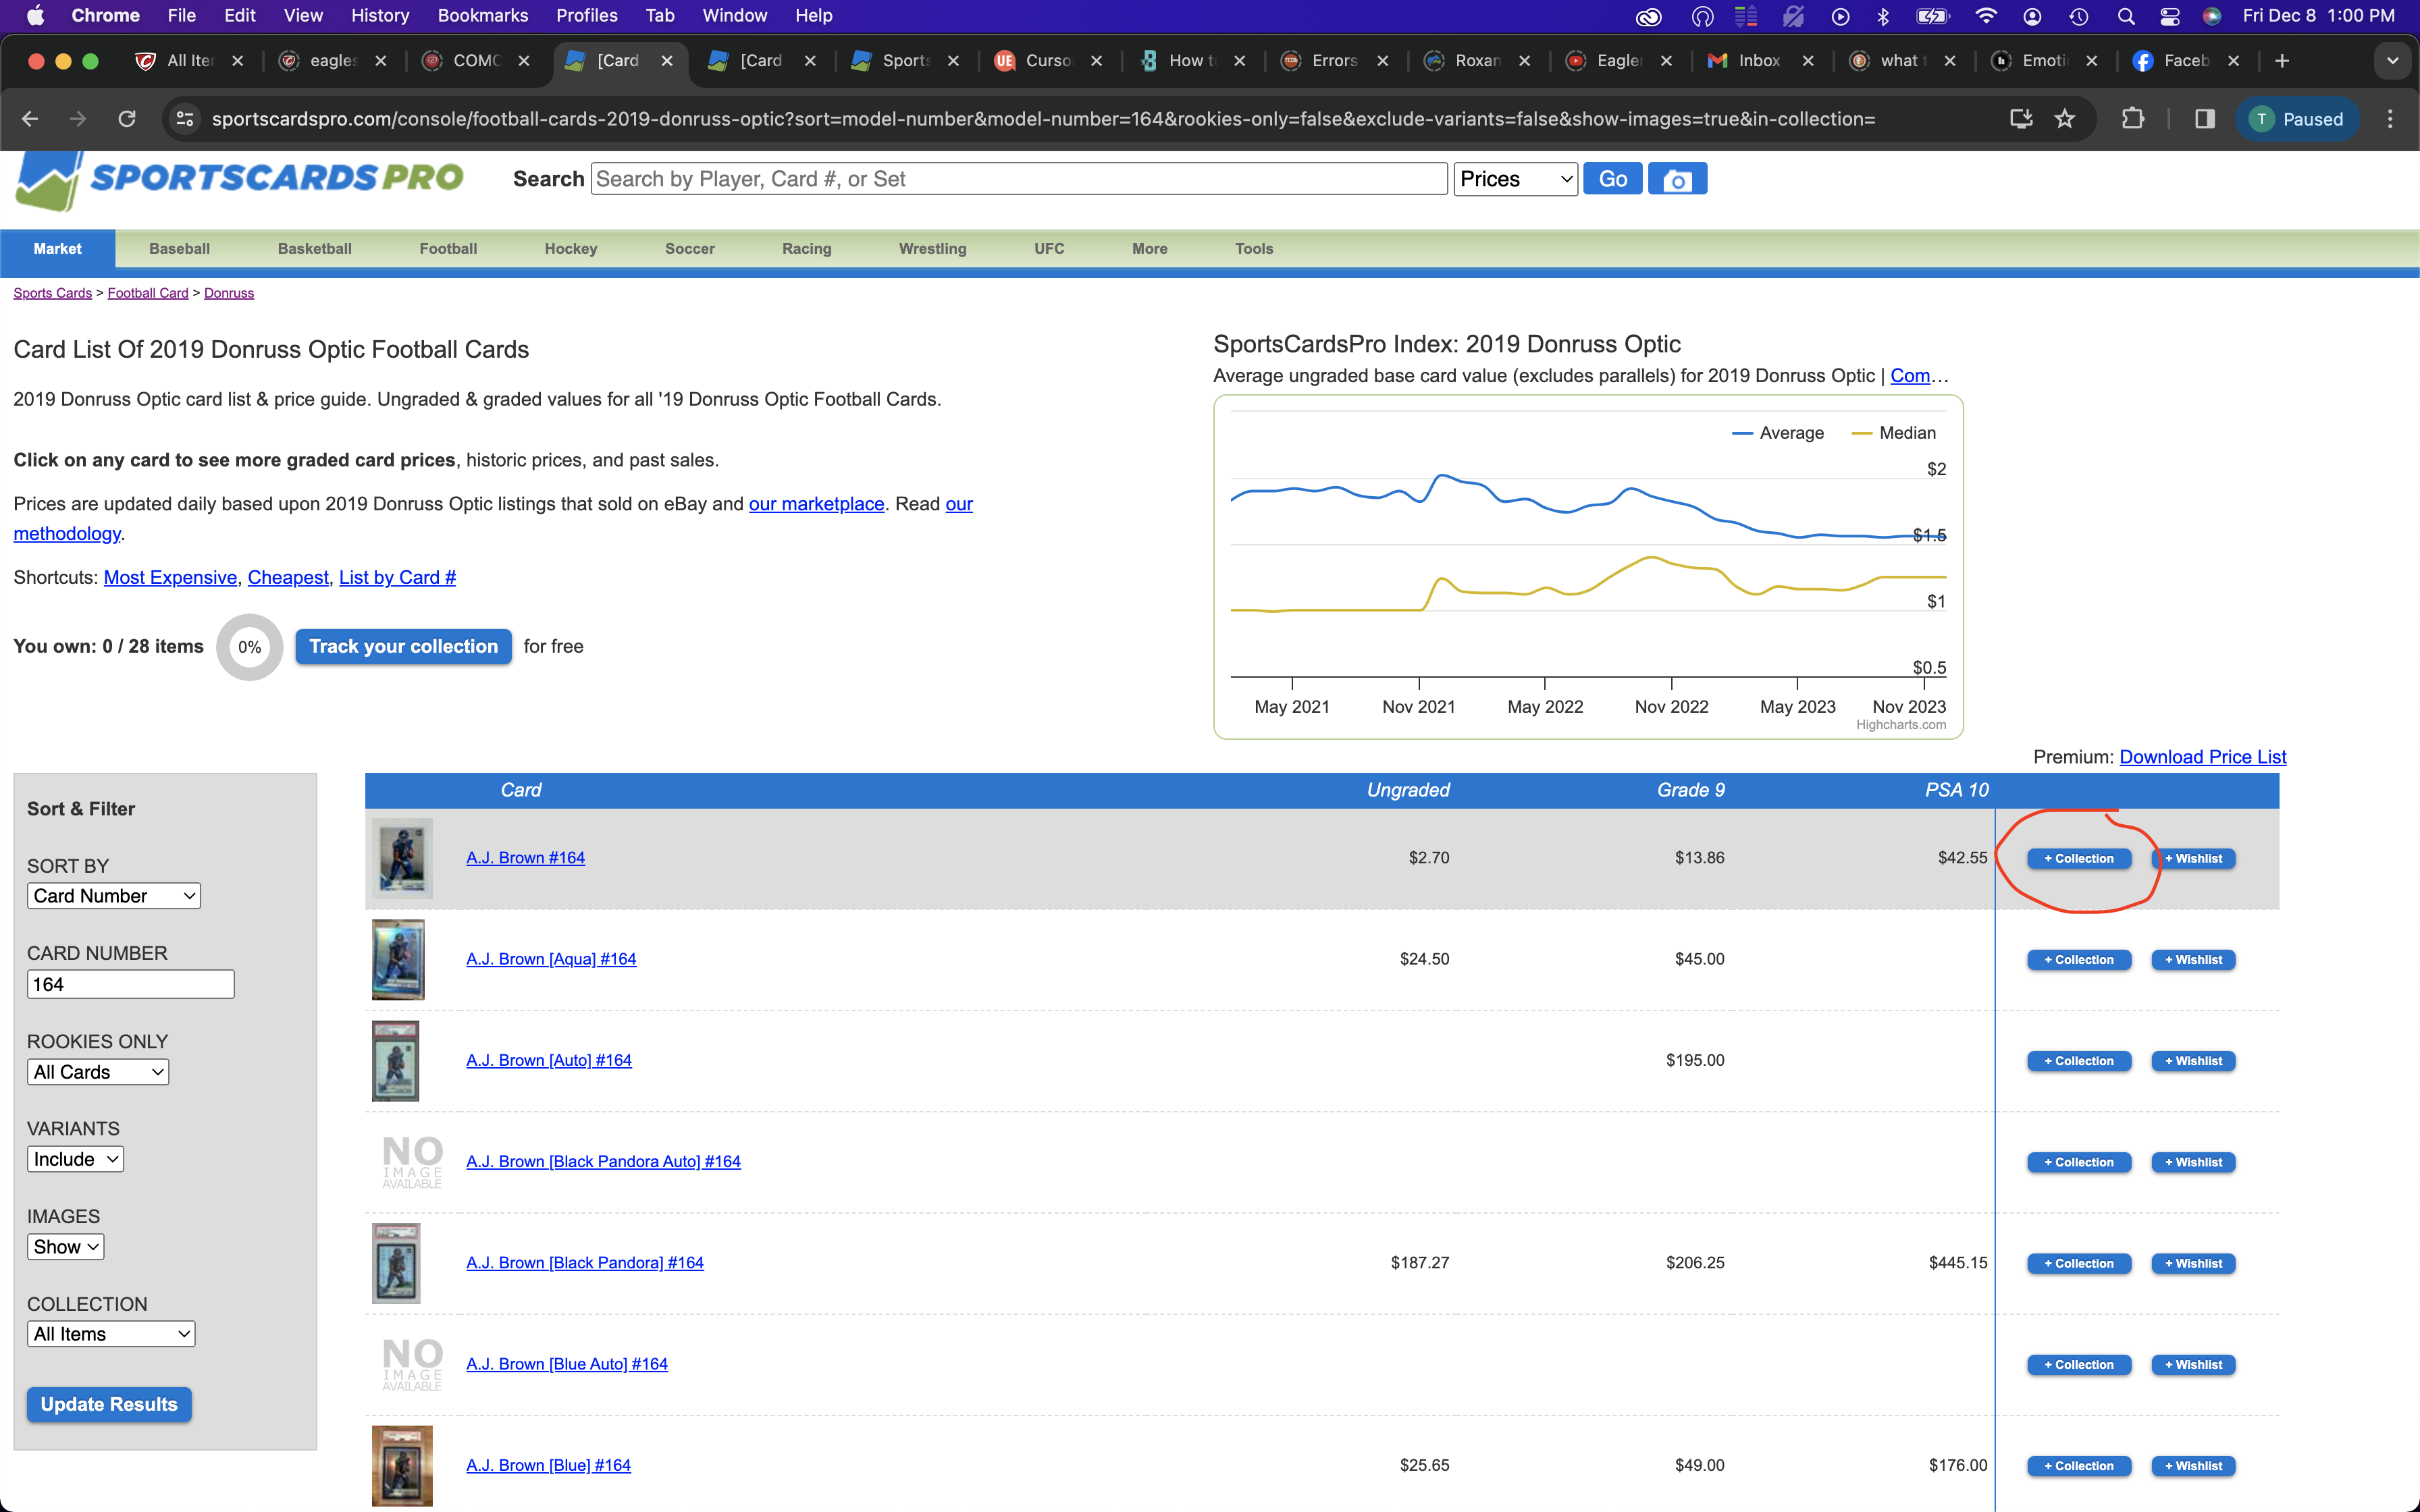Open the A.J. Brown Aqua card thumbnail
Screen dimensions: 2420x1512
click(x=398, y=959)
